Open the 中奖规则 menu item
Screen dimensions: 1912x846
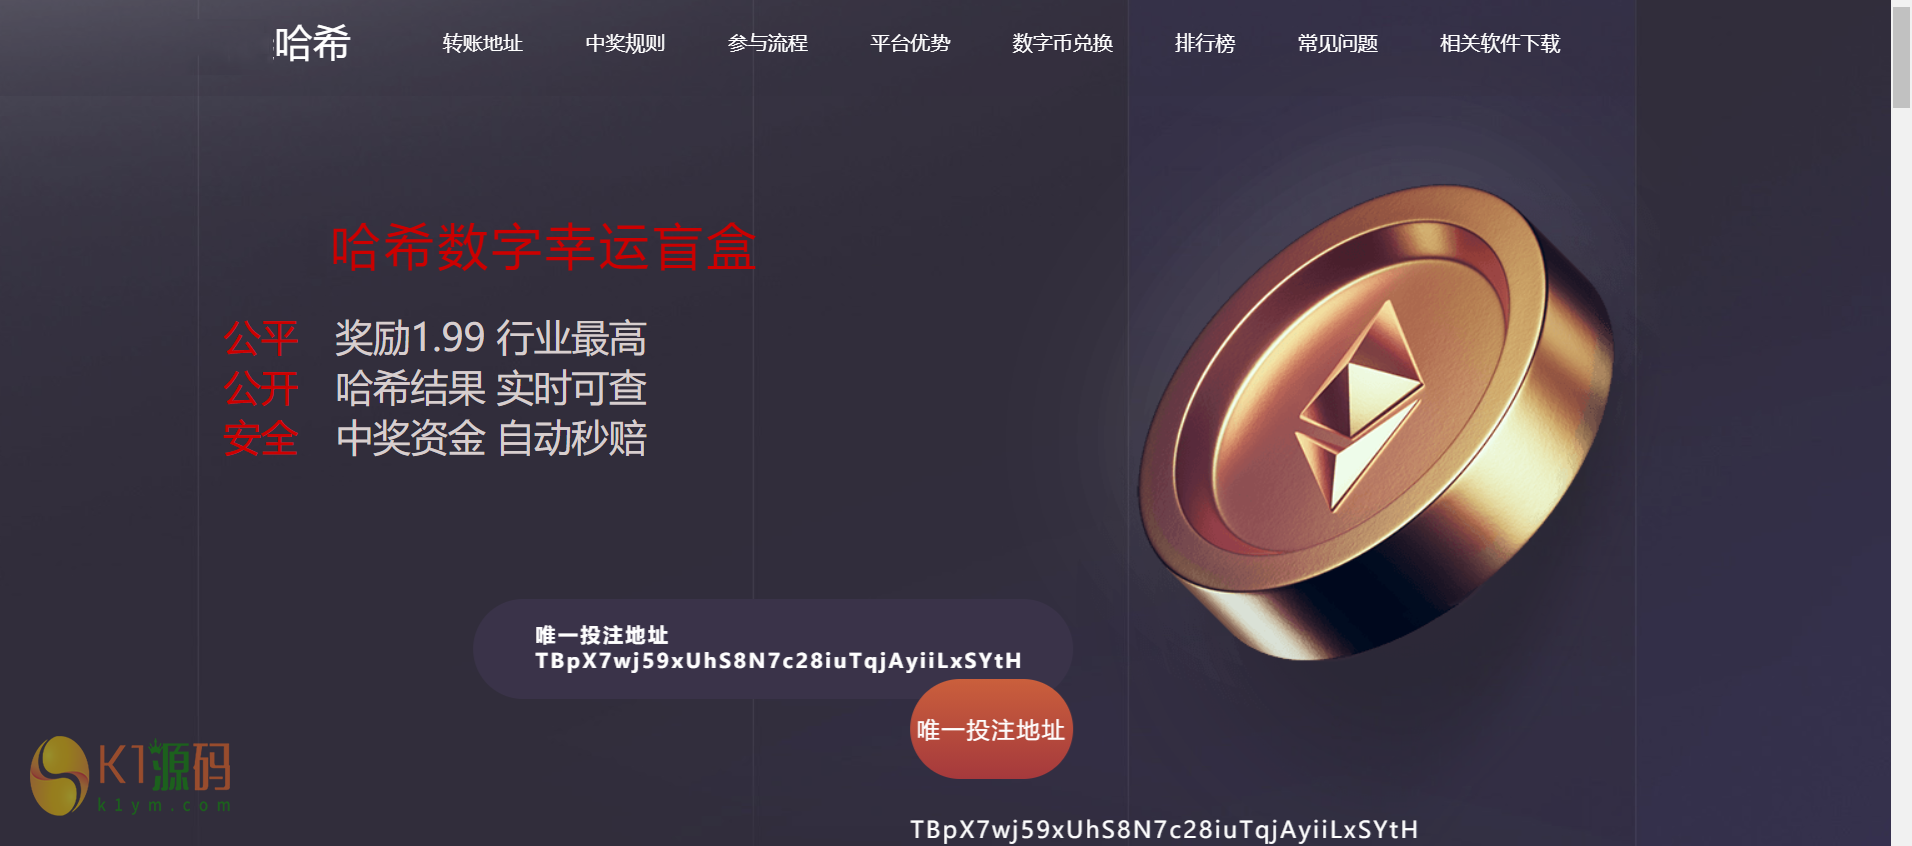625,43
